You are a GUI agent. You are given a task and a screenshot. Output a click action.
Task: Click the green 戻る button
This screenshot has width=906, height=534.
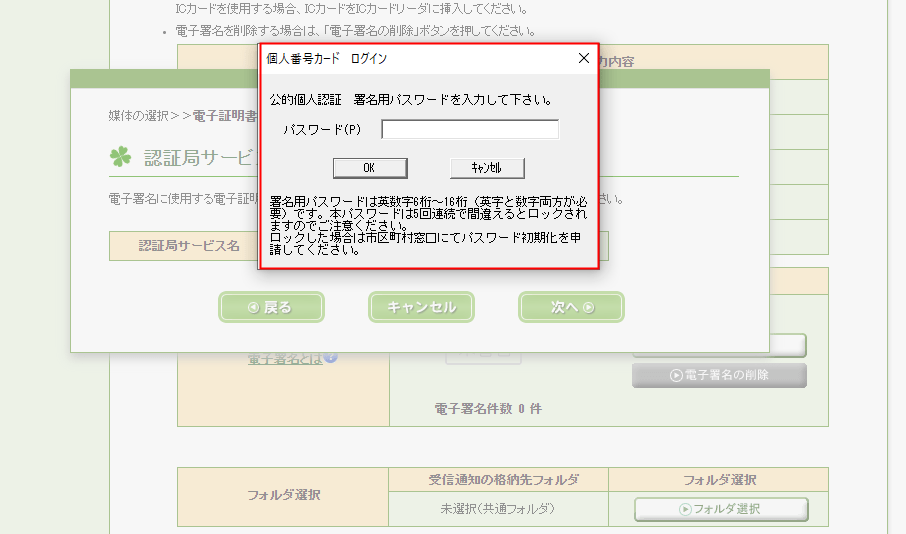pyautogui.click(x=271, y=308)
